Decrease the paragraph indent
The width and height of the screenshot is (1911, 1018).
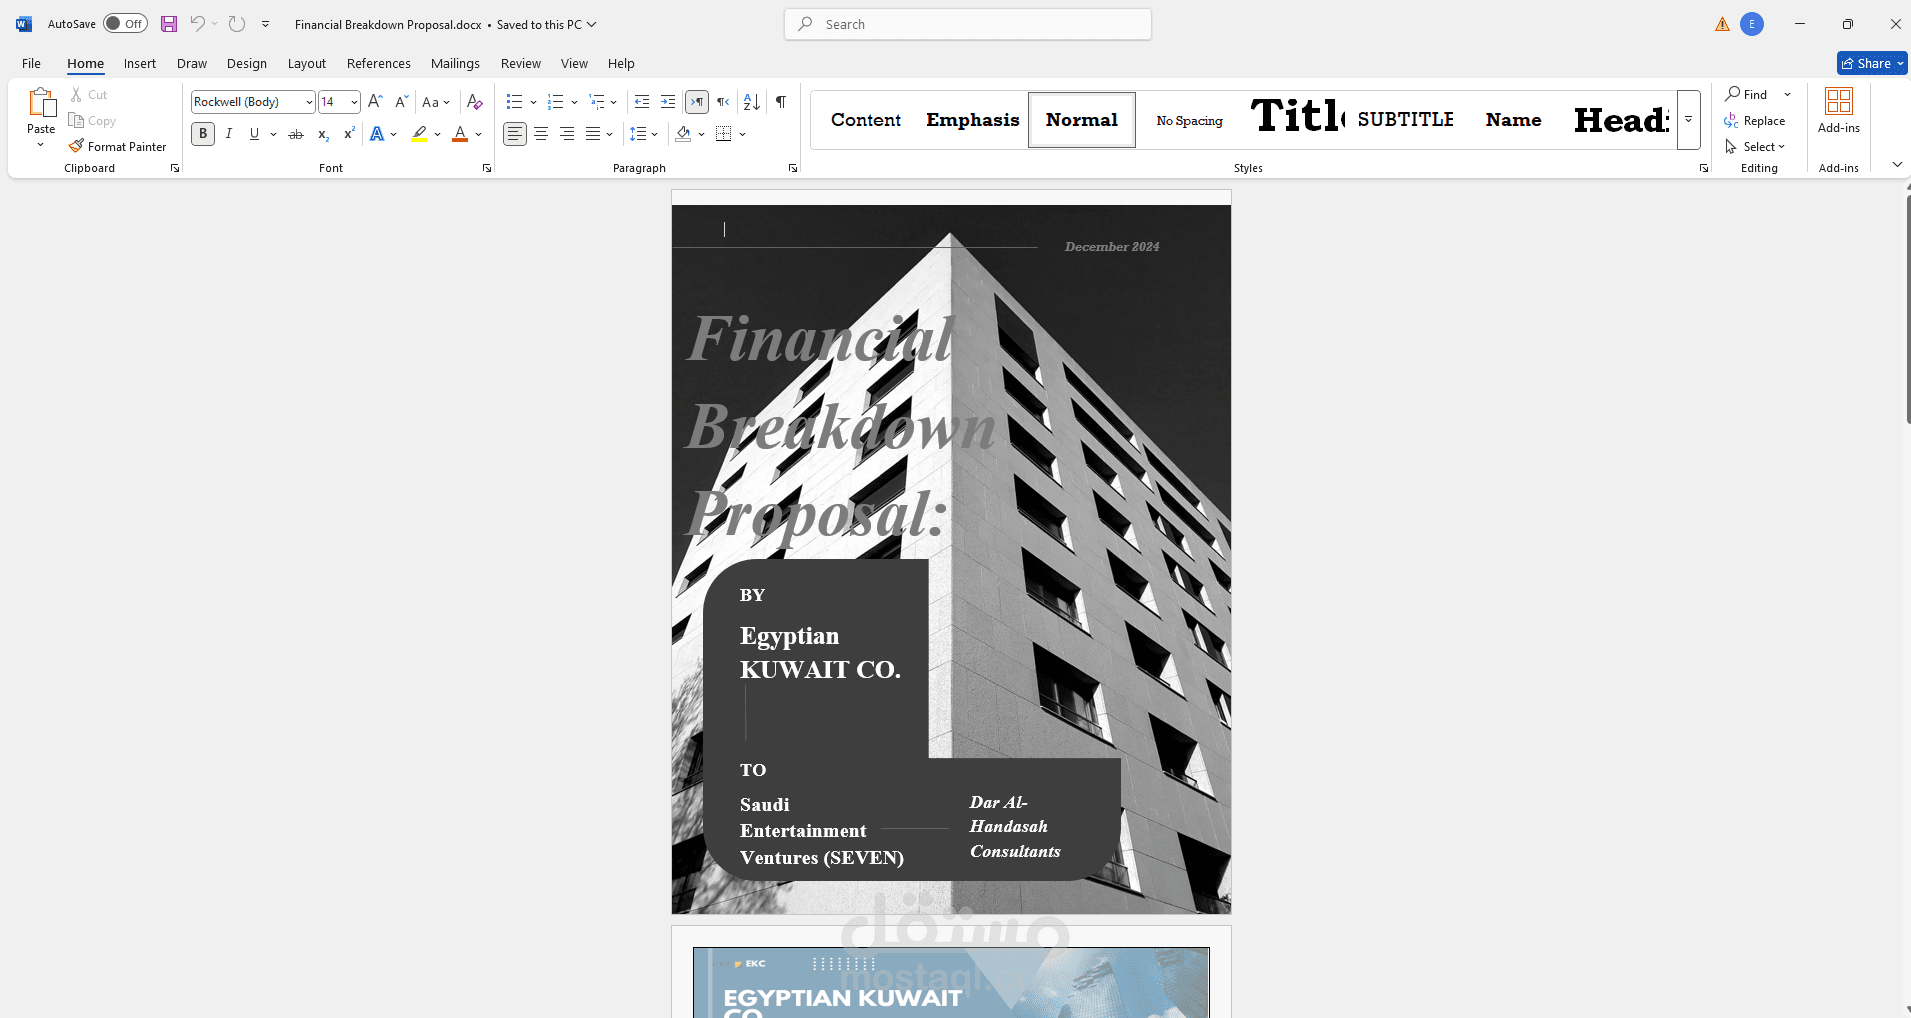point(642,101)
